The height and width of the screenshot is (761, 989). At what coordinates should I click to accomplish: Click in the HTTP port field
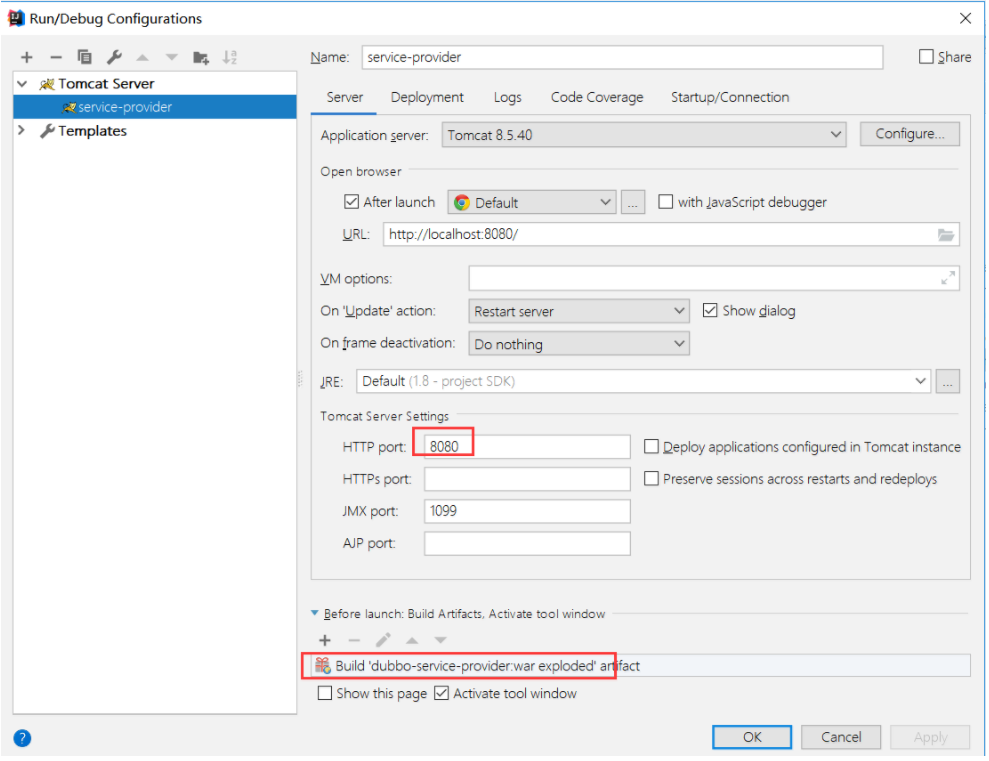527,447
